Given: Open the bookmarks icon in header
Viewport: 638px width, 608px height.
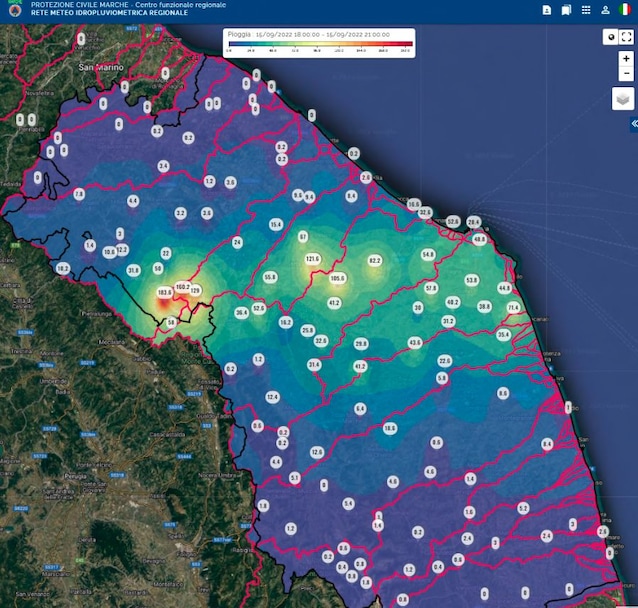Looking at the screenshot, I should [x=566, y=10].
